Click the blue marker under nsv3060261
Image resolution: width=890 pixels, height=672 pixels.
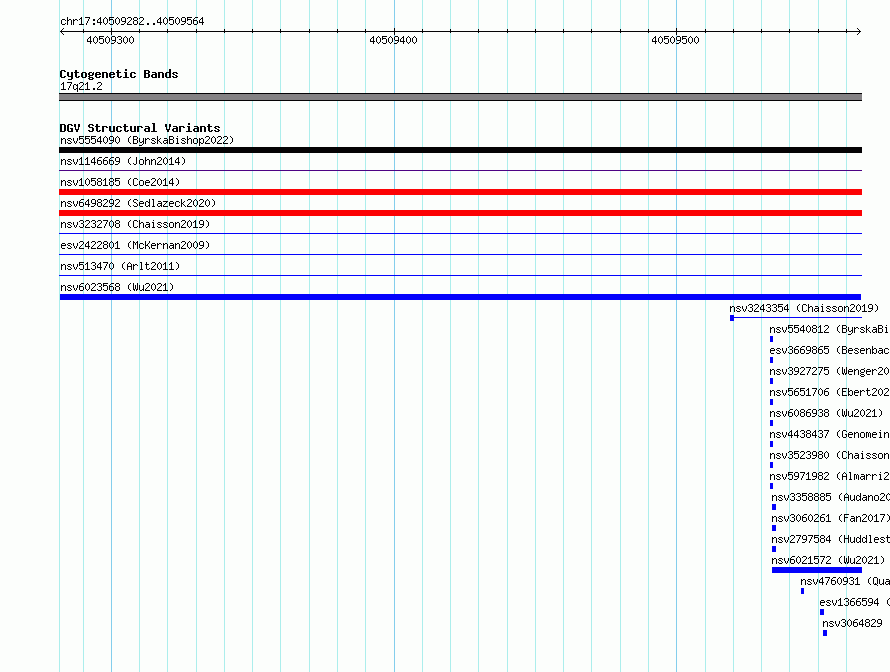pos(774,528)
